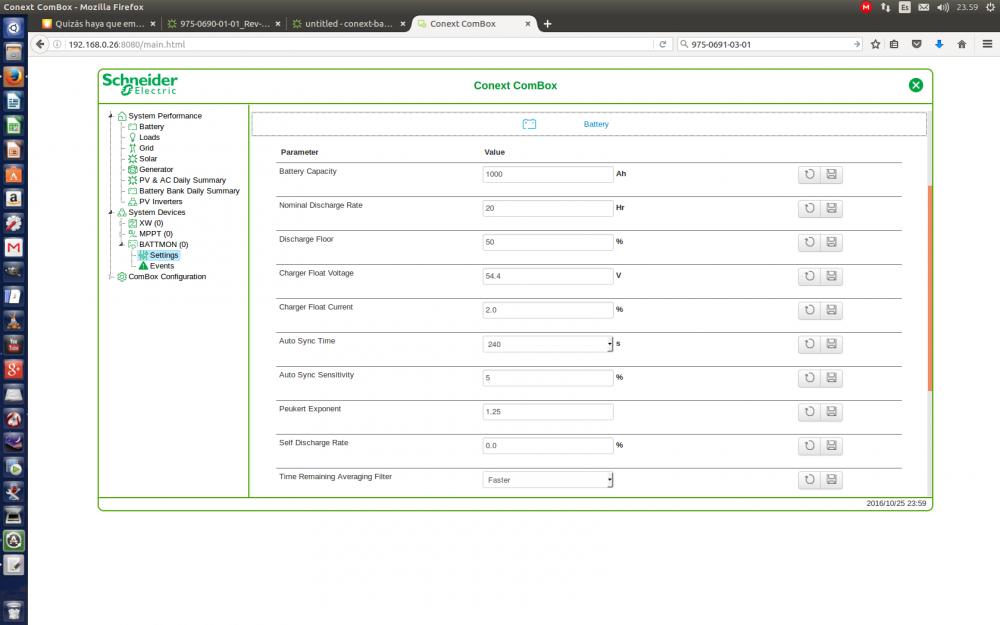Open Battery Bank Daily Summary

point(189,191)
